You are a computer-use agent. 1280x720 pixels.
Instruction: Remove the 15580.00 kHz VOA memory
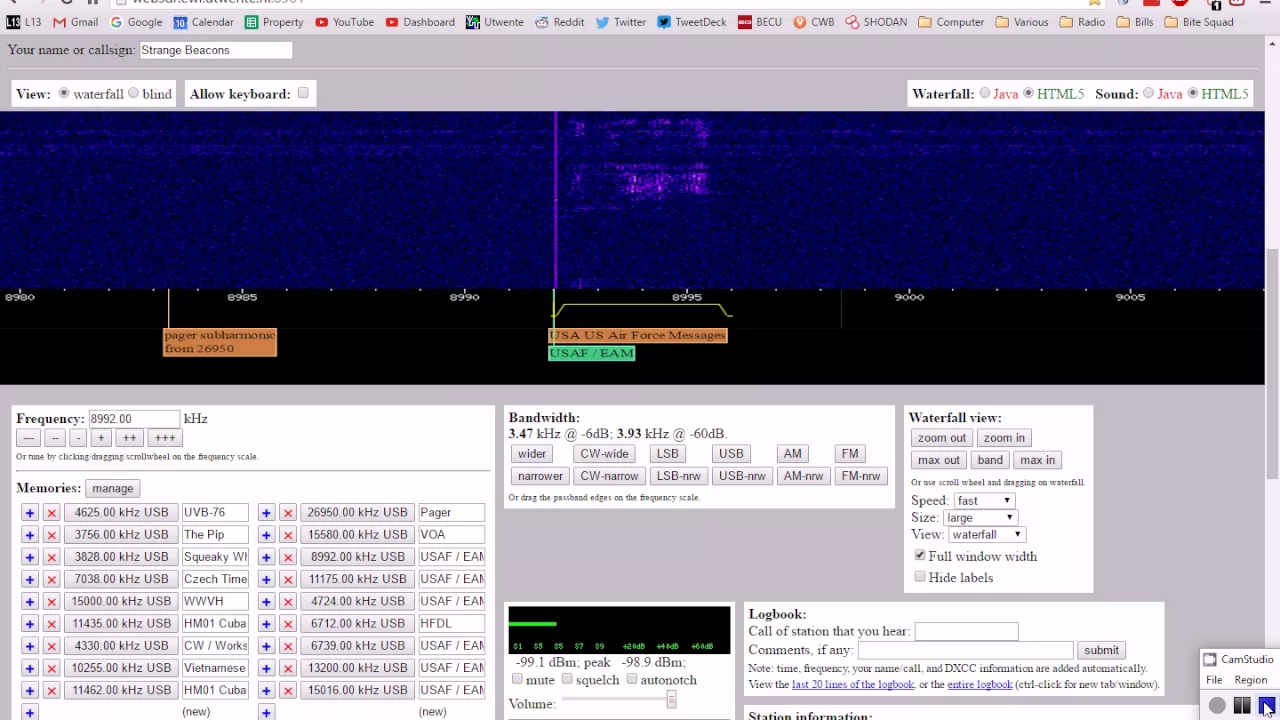[x=288, y=535]
